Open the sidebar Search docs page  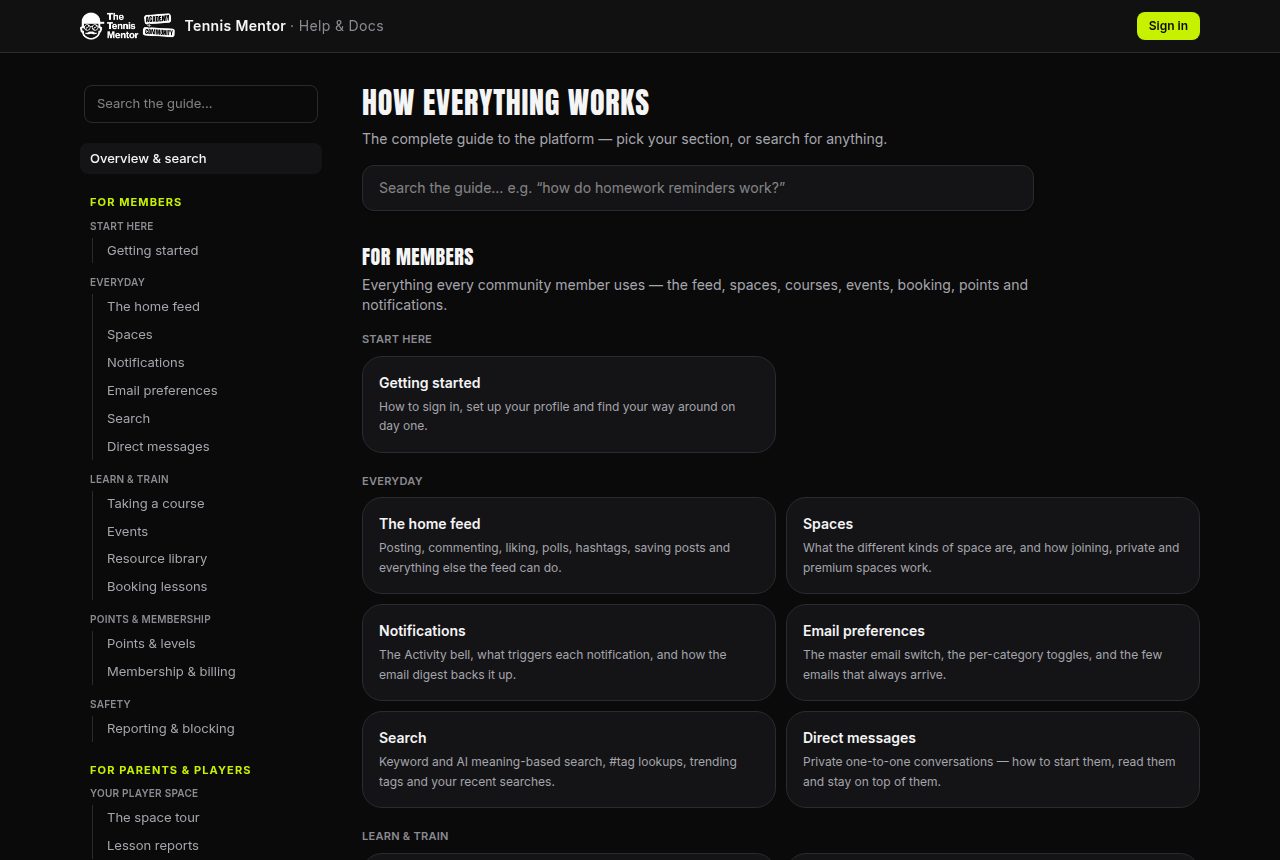click(128, 419)
